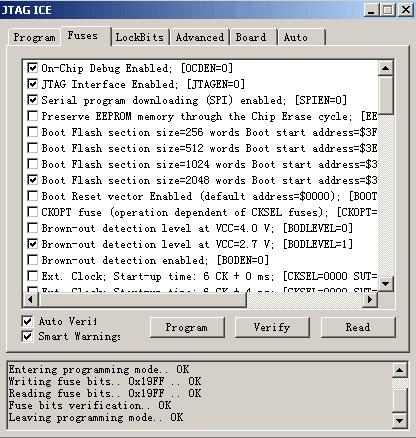Select the Fuses tab
416x438 pixels.
(85, 35)
